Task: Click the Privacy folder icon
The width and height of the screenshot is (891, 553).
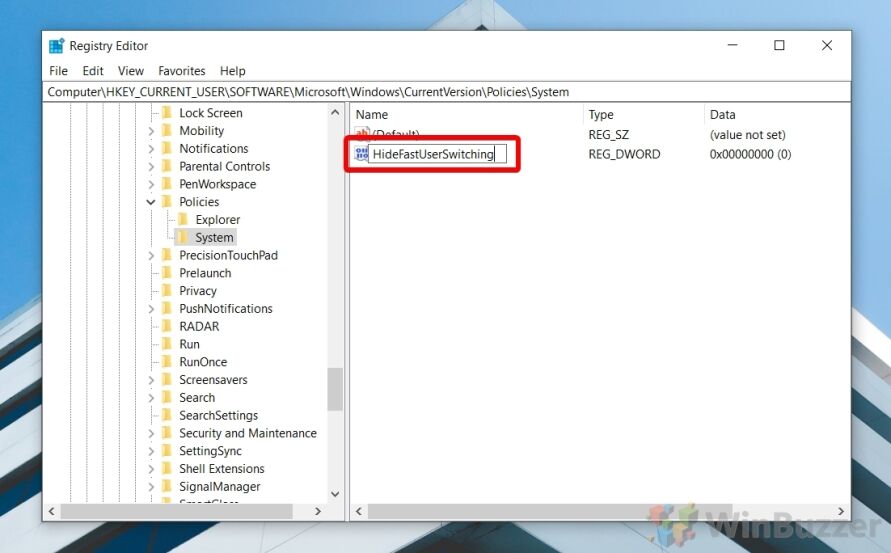Action: 167,290
